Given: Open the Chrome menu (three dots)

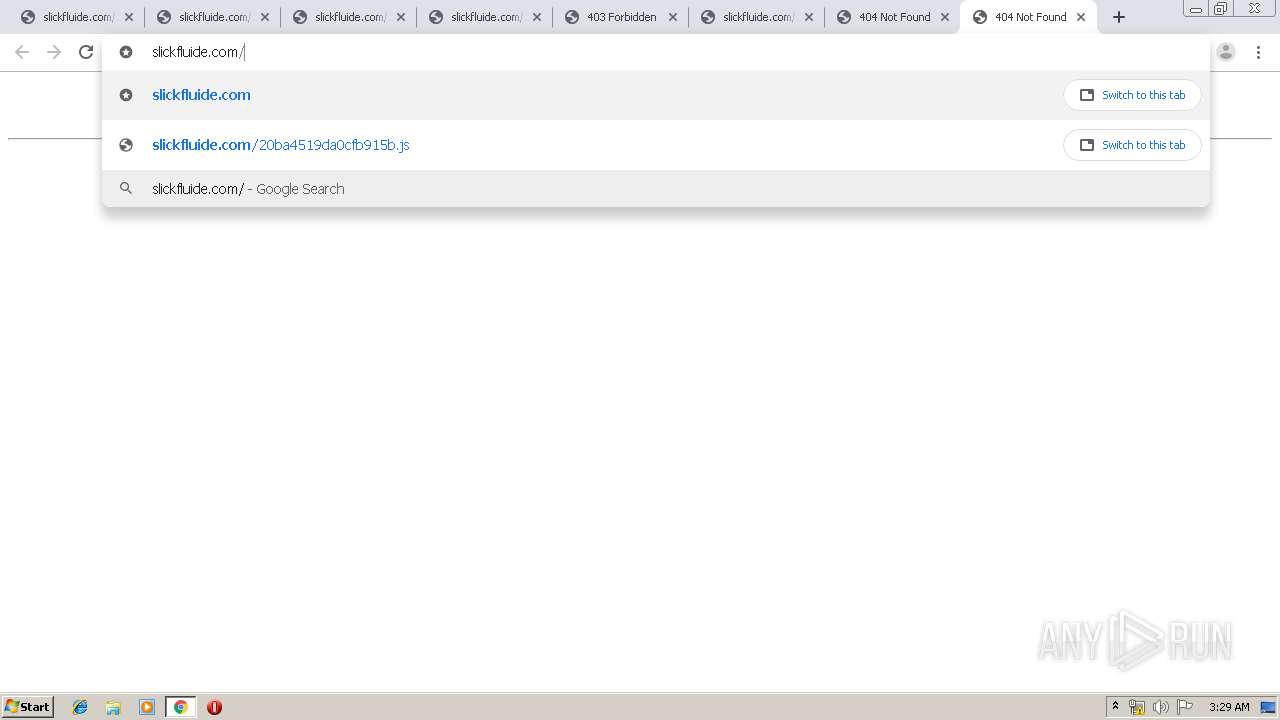Looking at the screenshot, I should pyautogui.click(x=1258, y=52).
